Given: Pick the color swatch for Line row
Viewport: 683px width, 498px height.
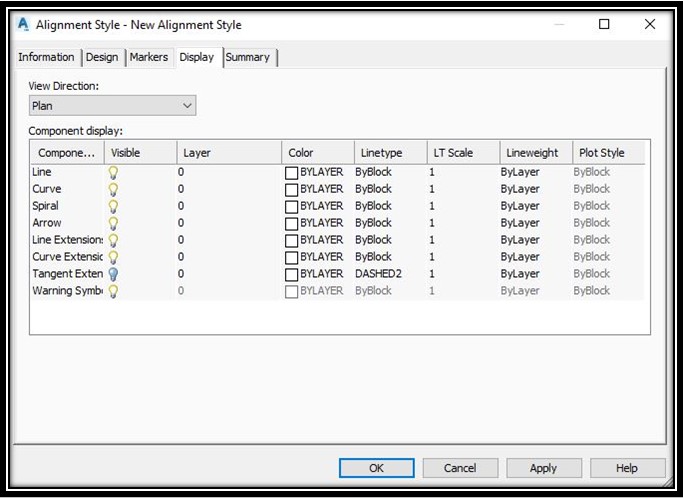Looking at the screenshot, I should pos(291,173).
